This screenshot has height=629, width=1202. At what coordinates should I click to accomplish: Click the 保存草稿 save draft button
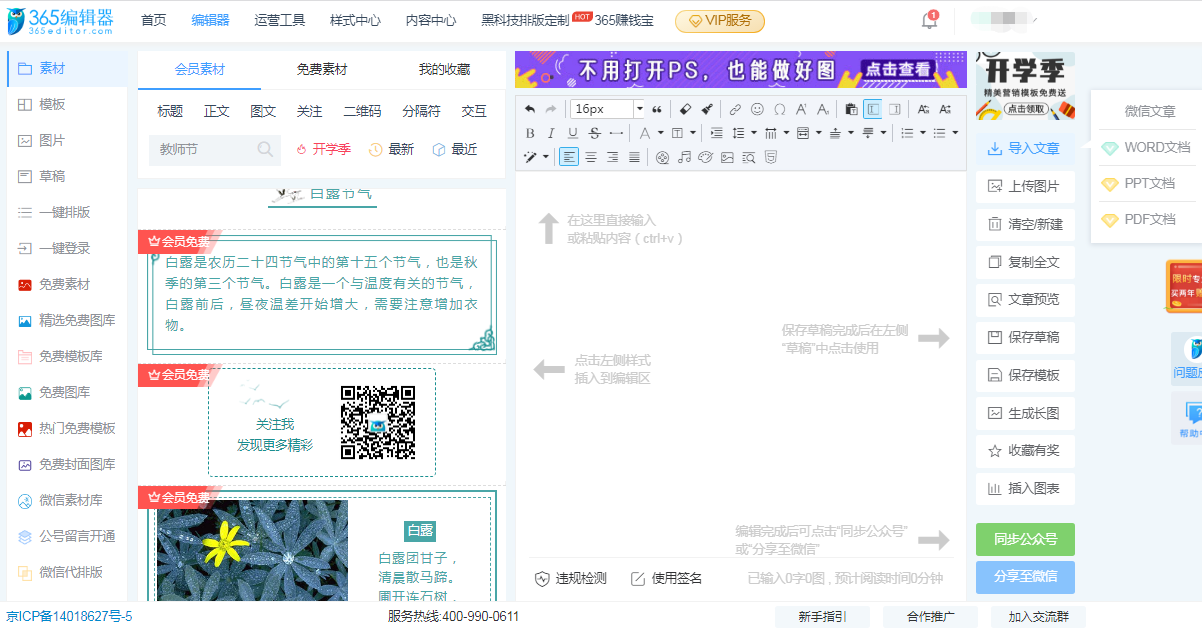click(x=1024, y=337)
